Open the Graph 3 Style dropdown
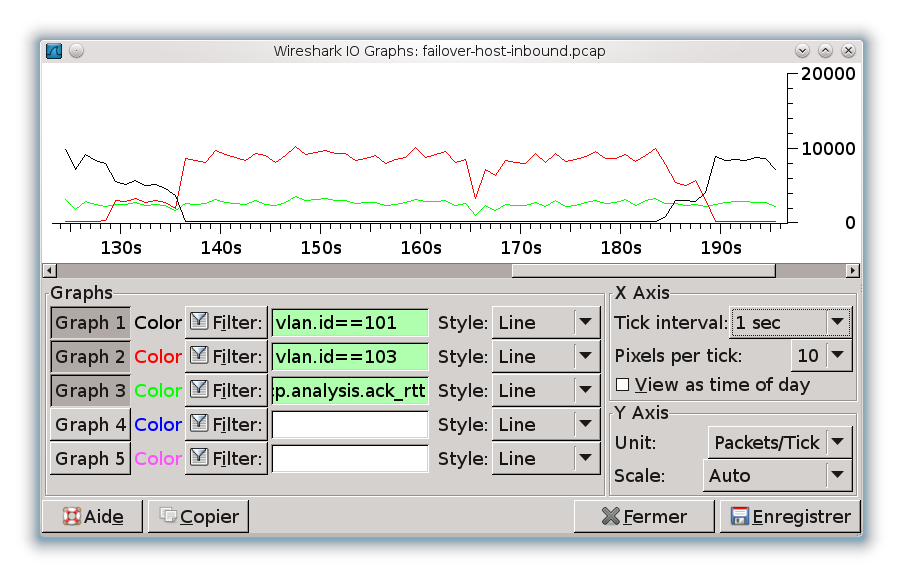 coord(546,390)
